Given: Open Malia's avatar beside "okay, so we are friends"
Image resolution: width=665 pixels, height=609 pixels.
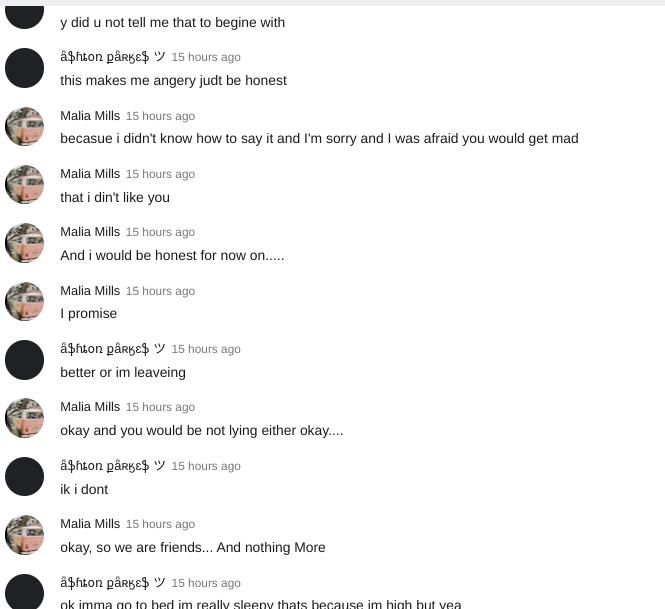Looking at the screenshot, I should (x=25, y=535).
